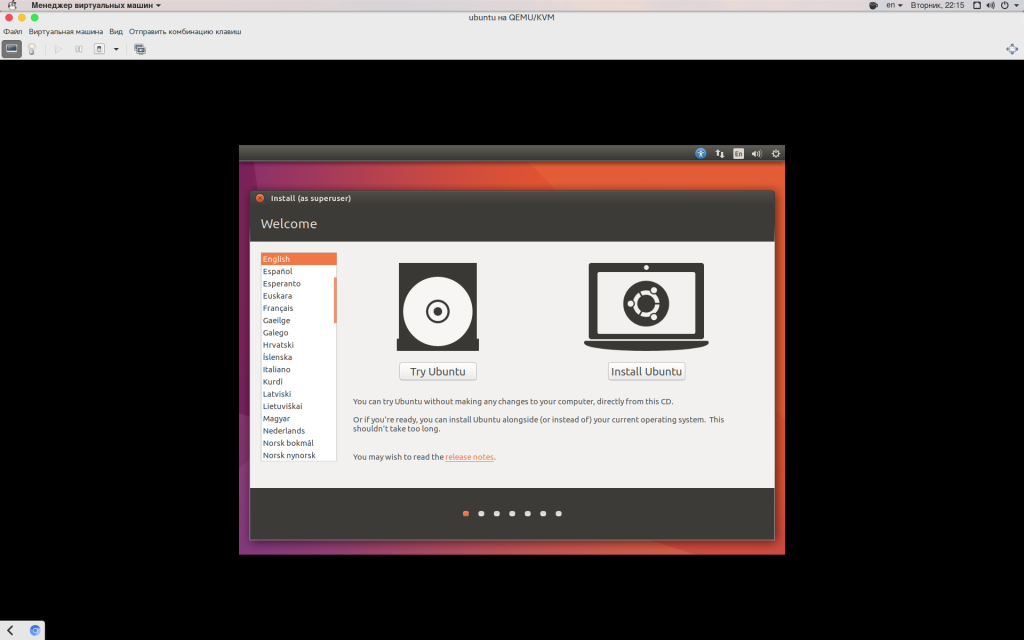Click the Install Ubuntu button
This screenshot has width=1024, height=640.
(646, 372)
